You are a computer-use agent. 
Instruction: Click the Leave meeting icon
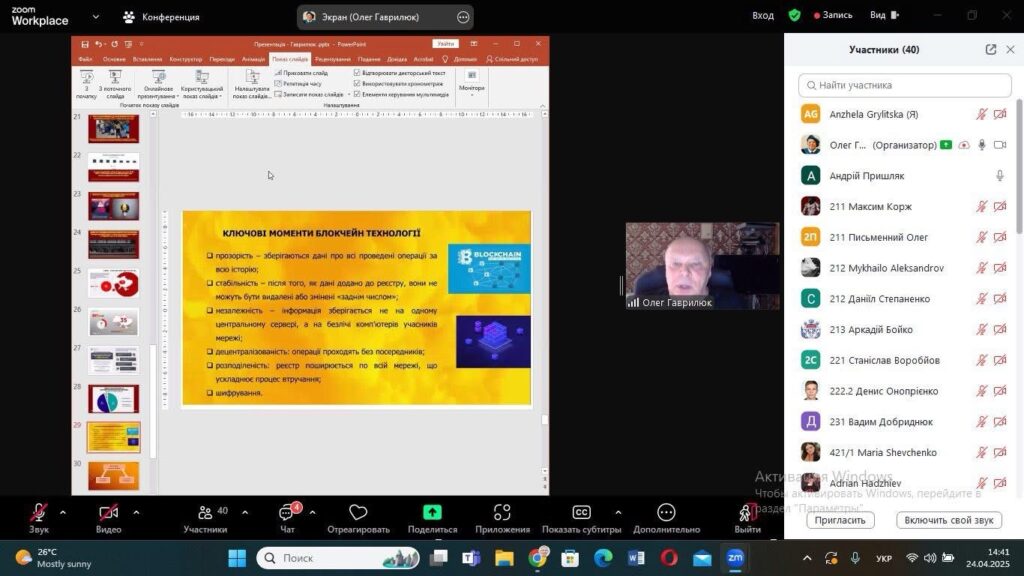(747, 513)
